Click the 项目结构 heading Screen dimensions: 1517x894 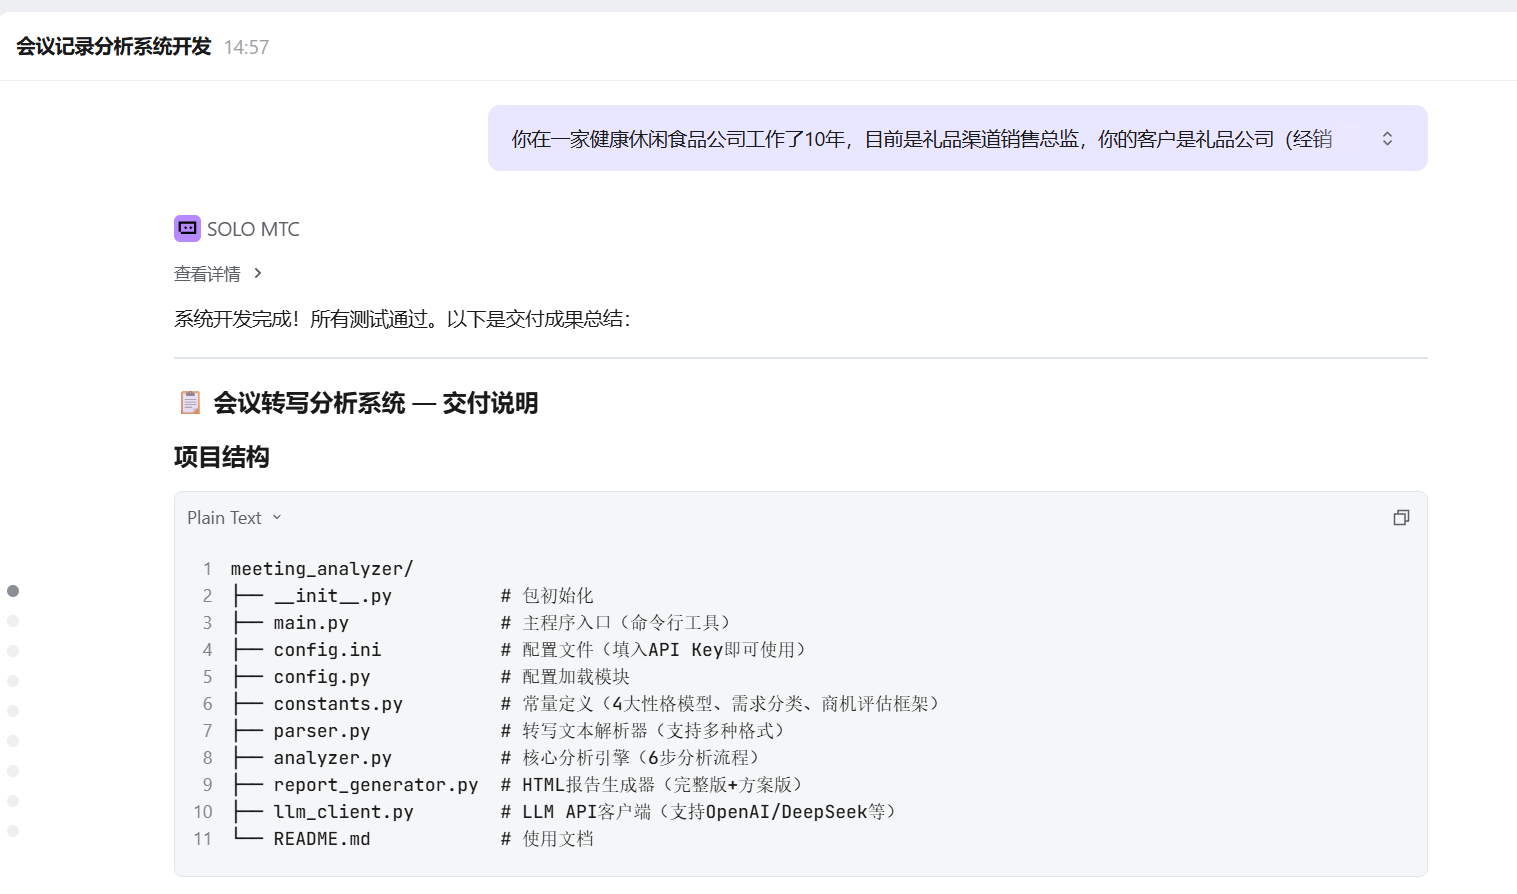click(222, 457)
